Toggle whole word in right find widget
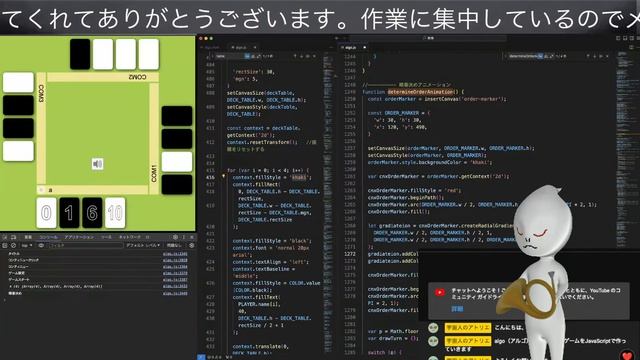 546,56
